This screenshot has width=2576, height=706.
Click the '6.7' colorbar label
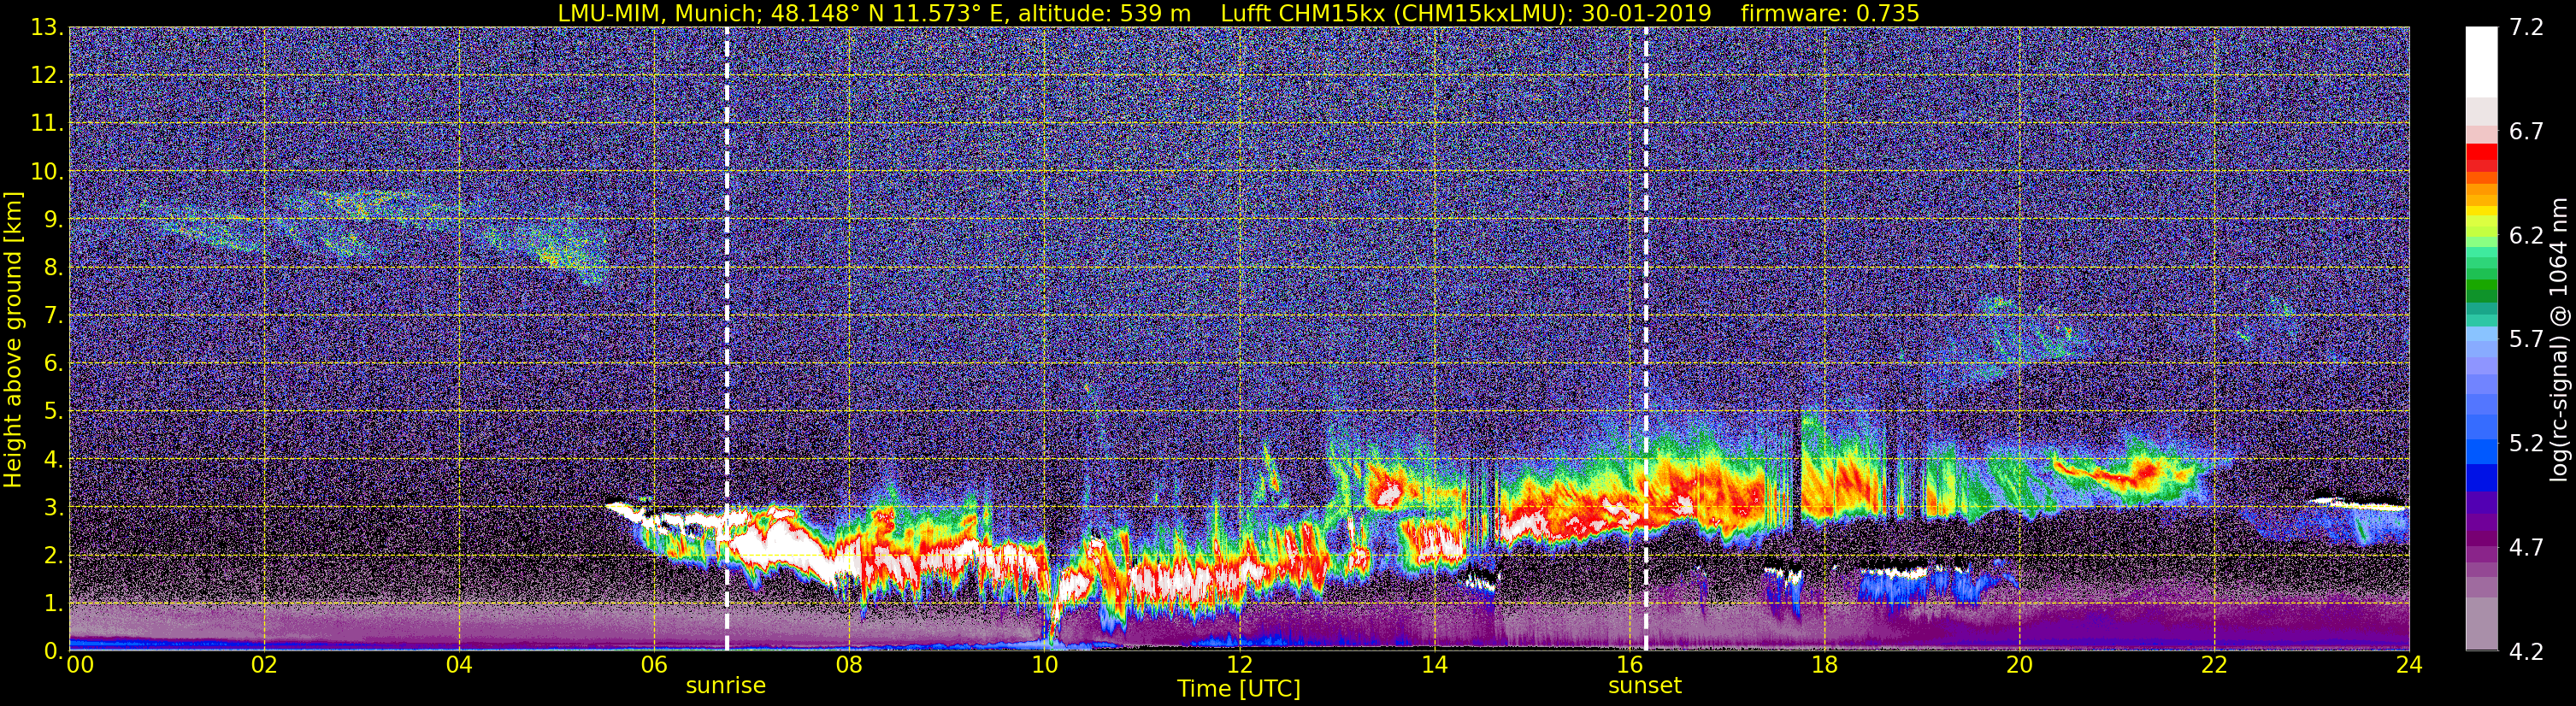[x=2527, y=132]
